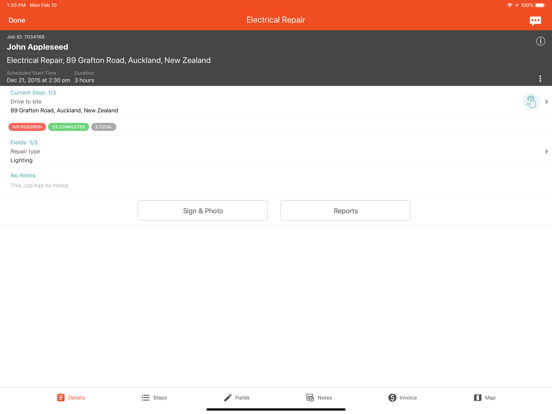Open the chat message bubble icon
The image size is (552, 414).
pyautogui.click(x=535, y=21)
